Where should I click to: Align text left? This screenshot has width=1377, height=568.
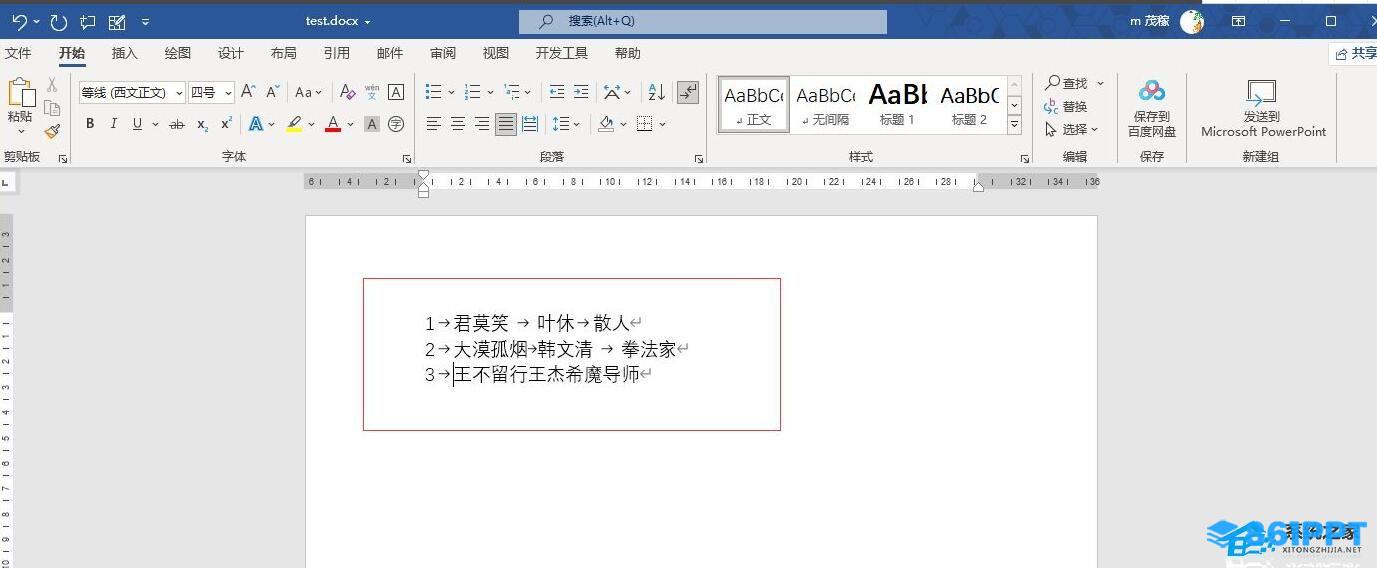click(x=433, y=124)
